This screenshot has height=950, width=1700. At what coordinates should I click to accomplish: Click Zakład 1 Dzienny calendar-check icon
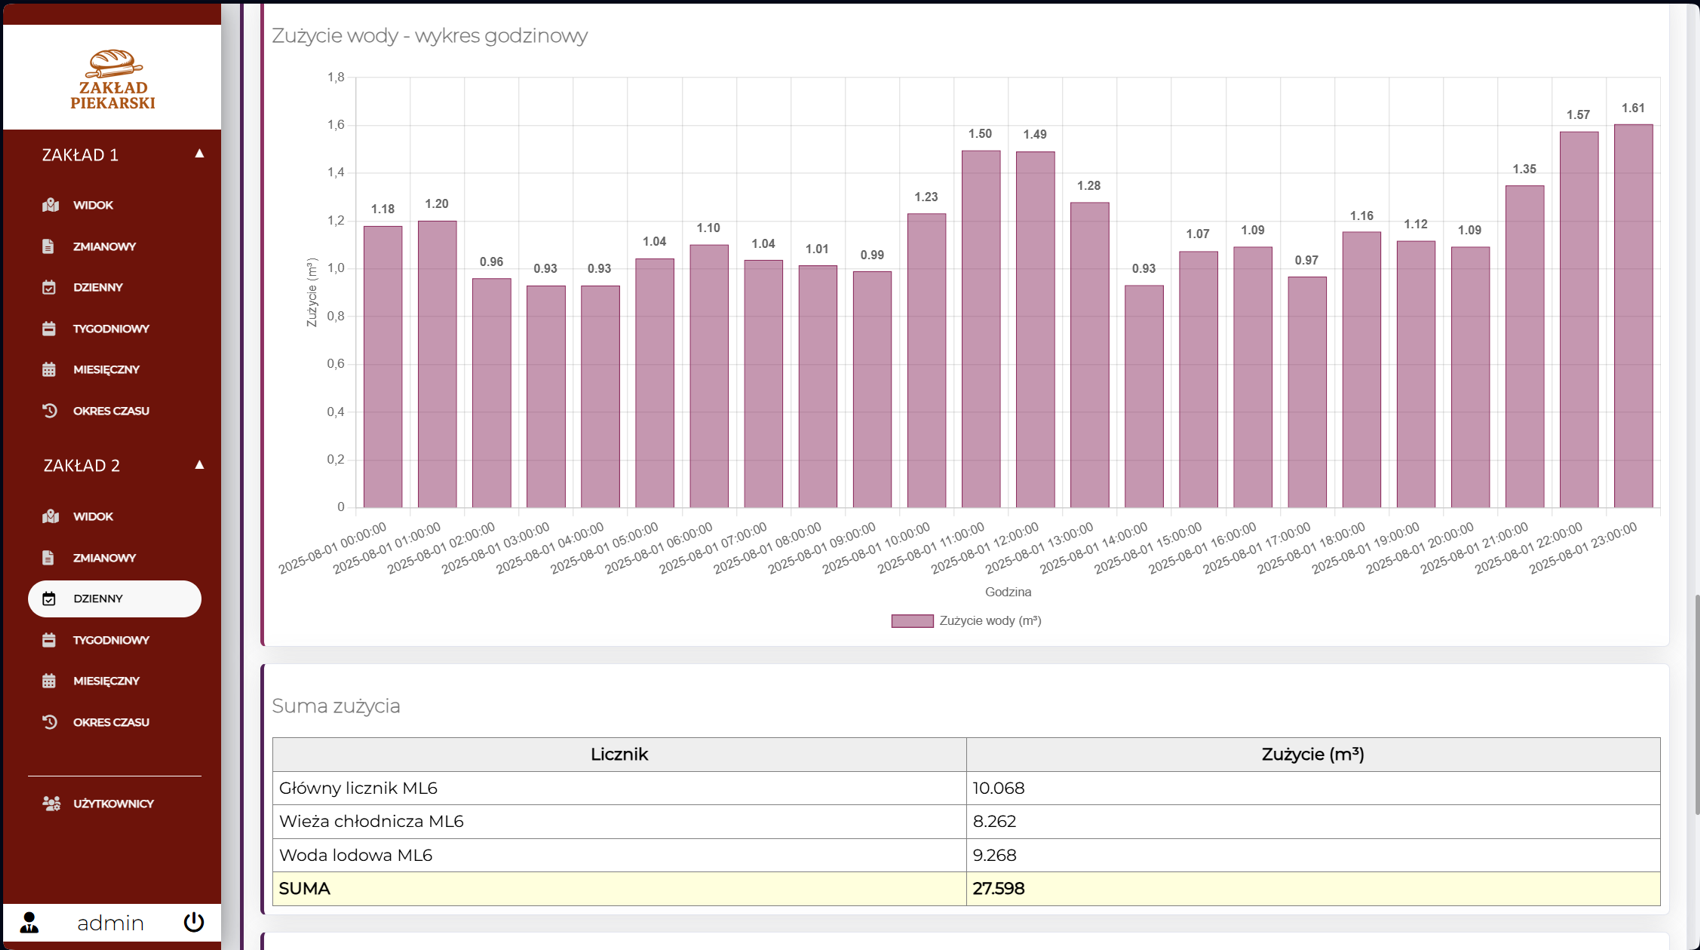pos(49,288)
